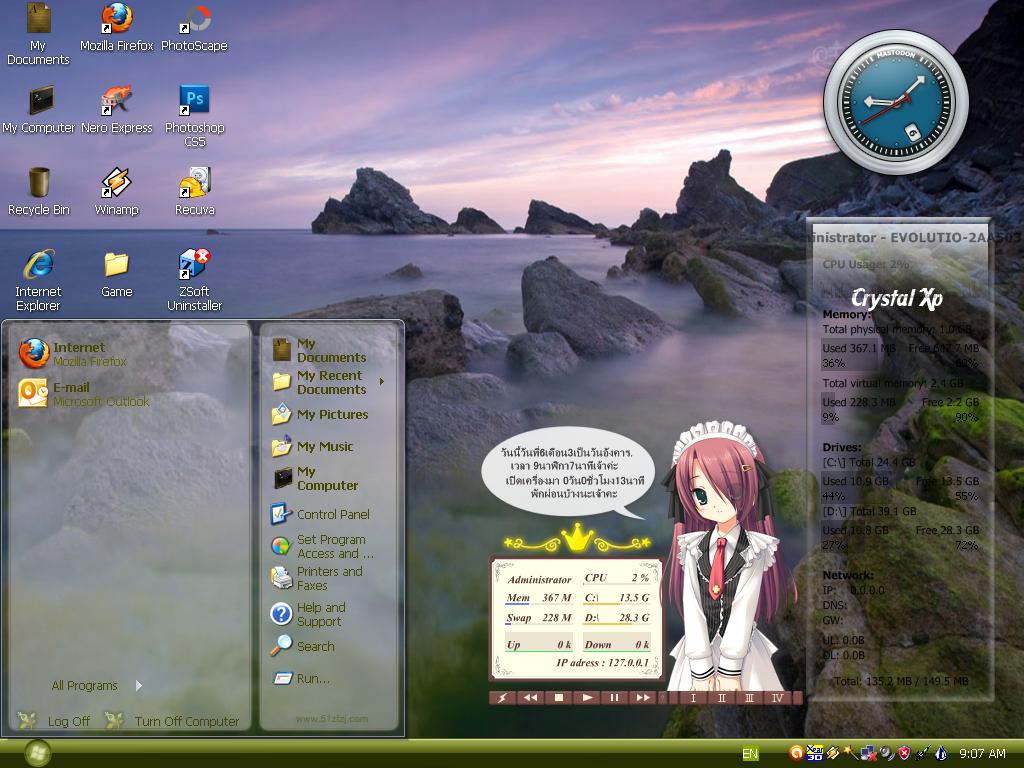1024x768 pixels.
Task: Click the blue water-drop tray icon
Action: click(940, 754)
